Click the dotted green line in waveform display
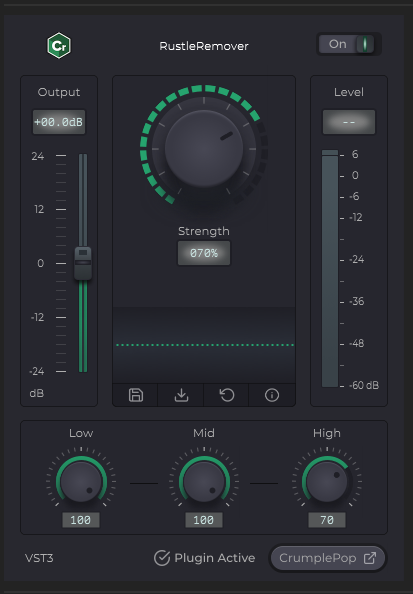413x594 pixels. (x=205, y=345)
